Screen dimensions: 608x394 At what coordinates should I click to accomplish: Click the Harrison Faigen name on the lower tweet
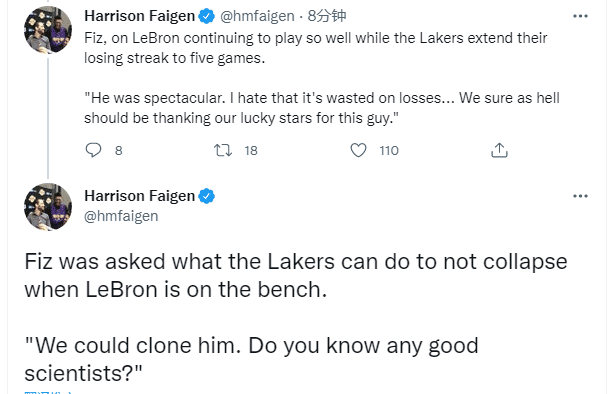coord(140,196)
